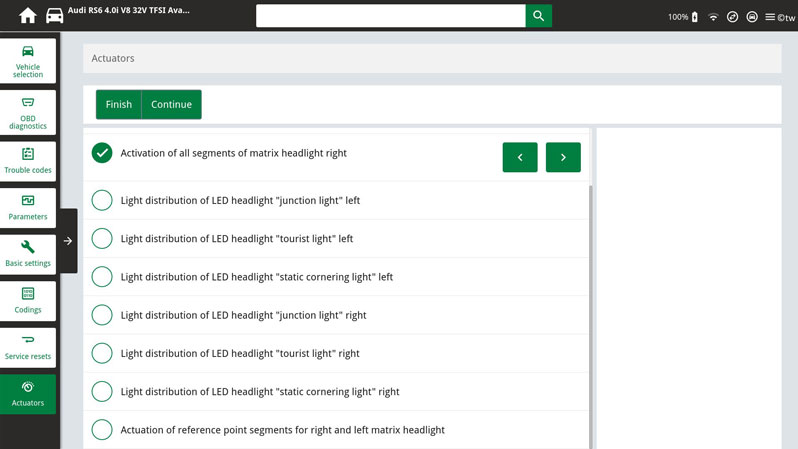Click the actuator list vertical scrollbar
The image size is (798, 449).
(591, 300)
